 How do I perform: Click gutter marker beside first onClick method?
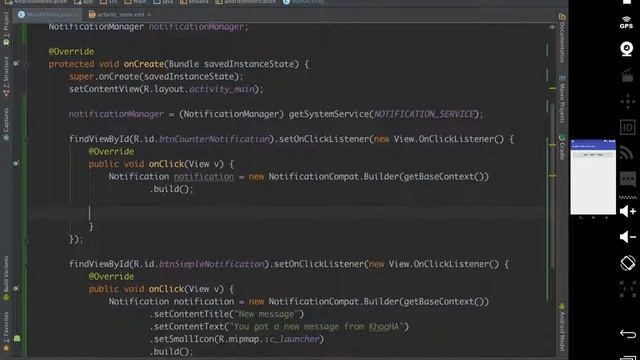click(x=16, y=164)
